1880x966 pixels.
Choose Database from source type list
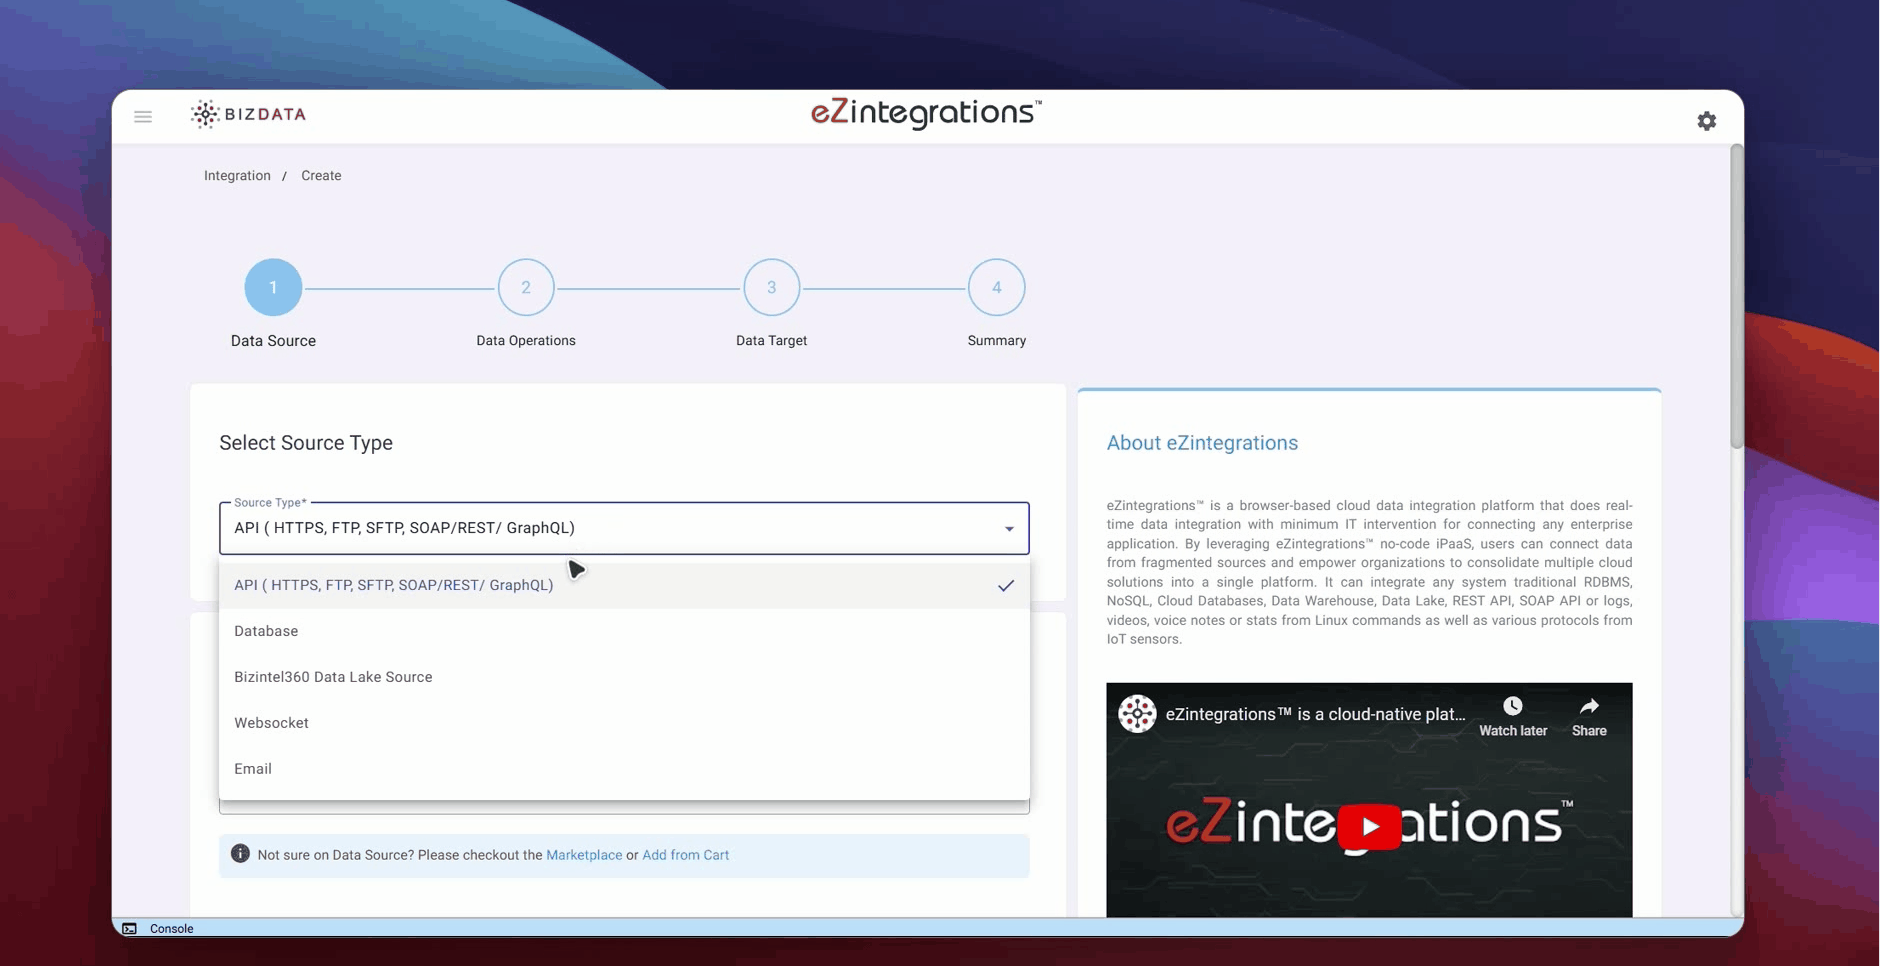pos(266,631)
